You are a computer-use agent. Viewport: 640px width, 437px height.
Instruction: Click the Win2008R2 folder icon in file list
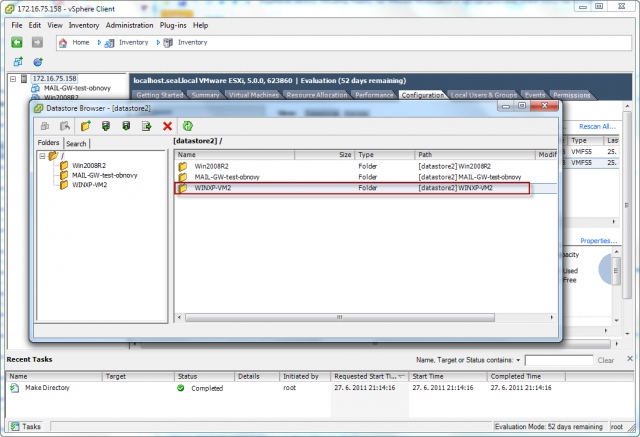[183, 166]
